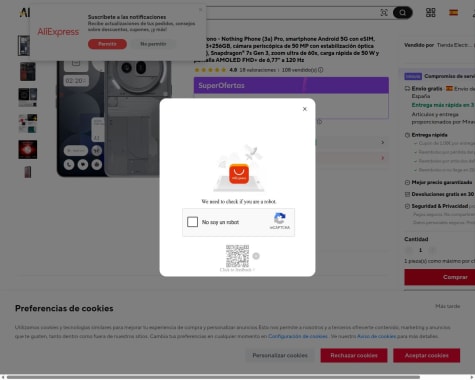Select first product thumbnail

[x=24, y=45]
